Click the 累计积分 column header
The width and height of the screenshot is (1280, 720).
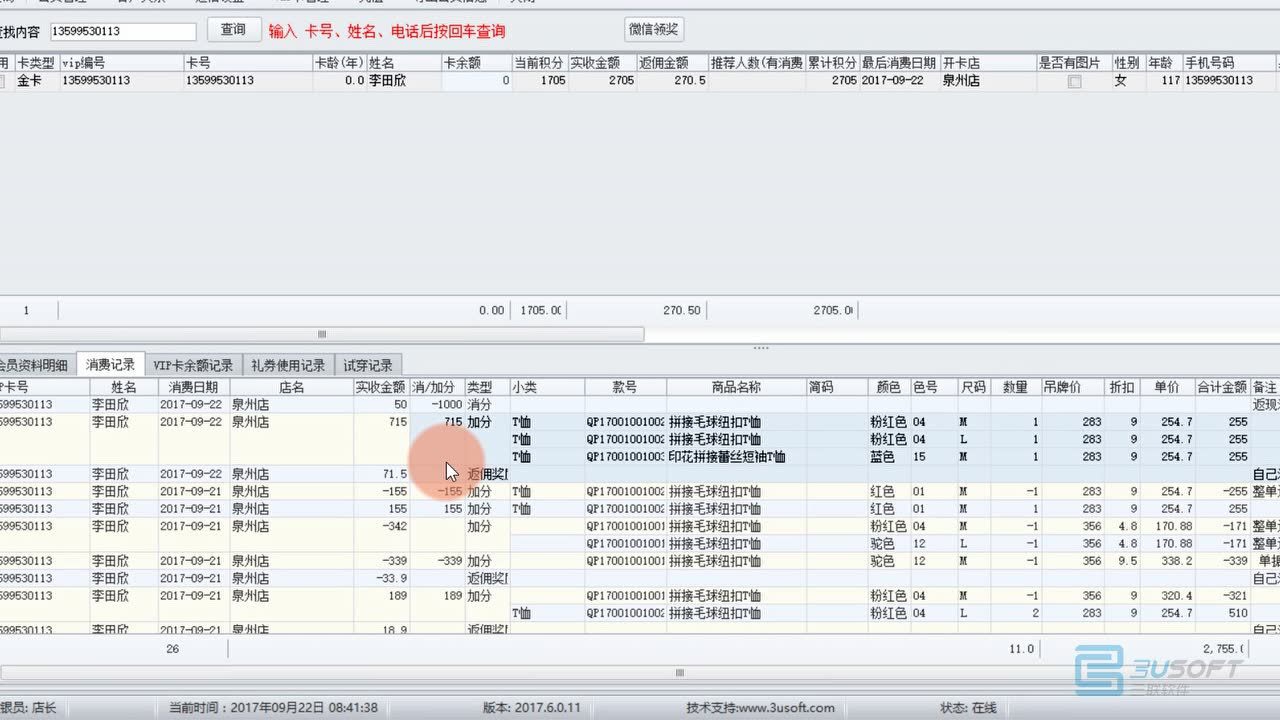coord(832,63)
